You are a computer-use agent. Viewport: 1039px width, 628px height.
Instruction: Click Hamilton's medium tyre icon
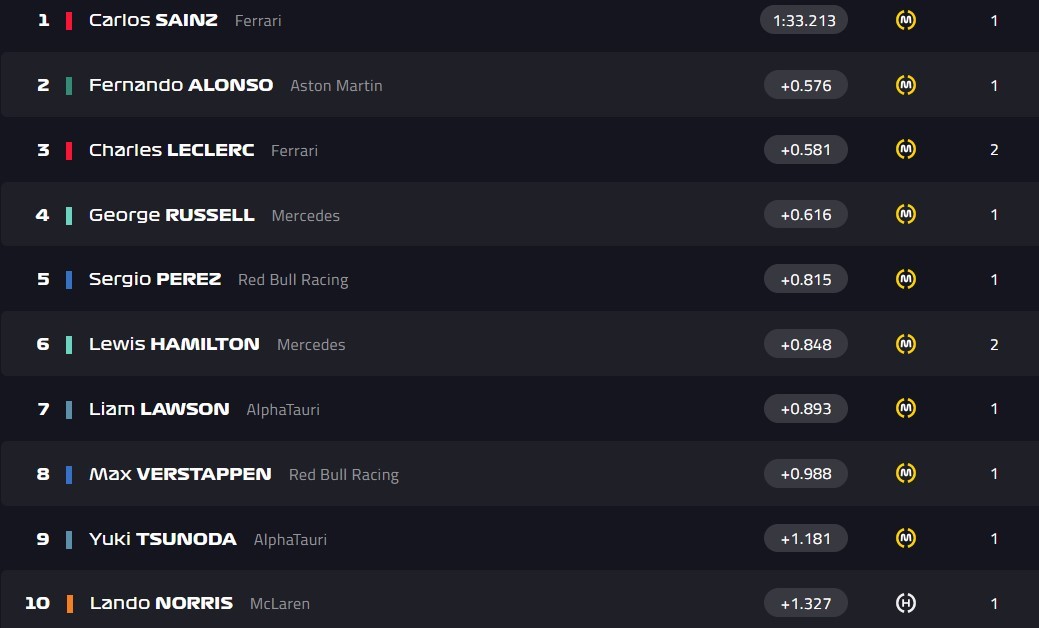(905, 344)
